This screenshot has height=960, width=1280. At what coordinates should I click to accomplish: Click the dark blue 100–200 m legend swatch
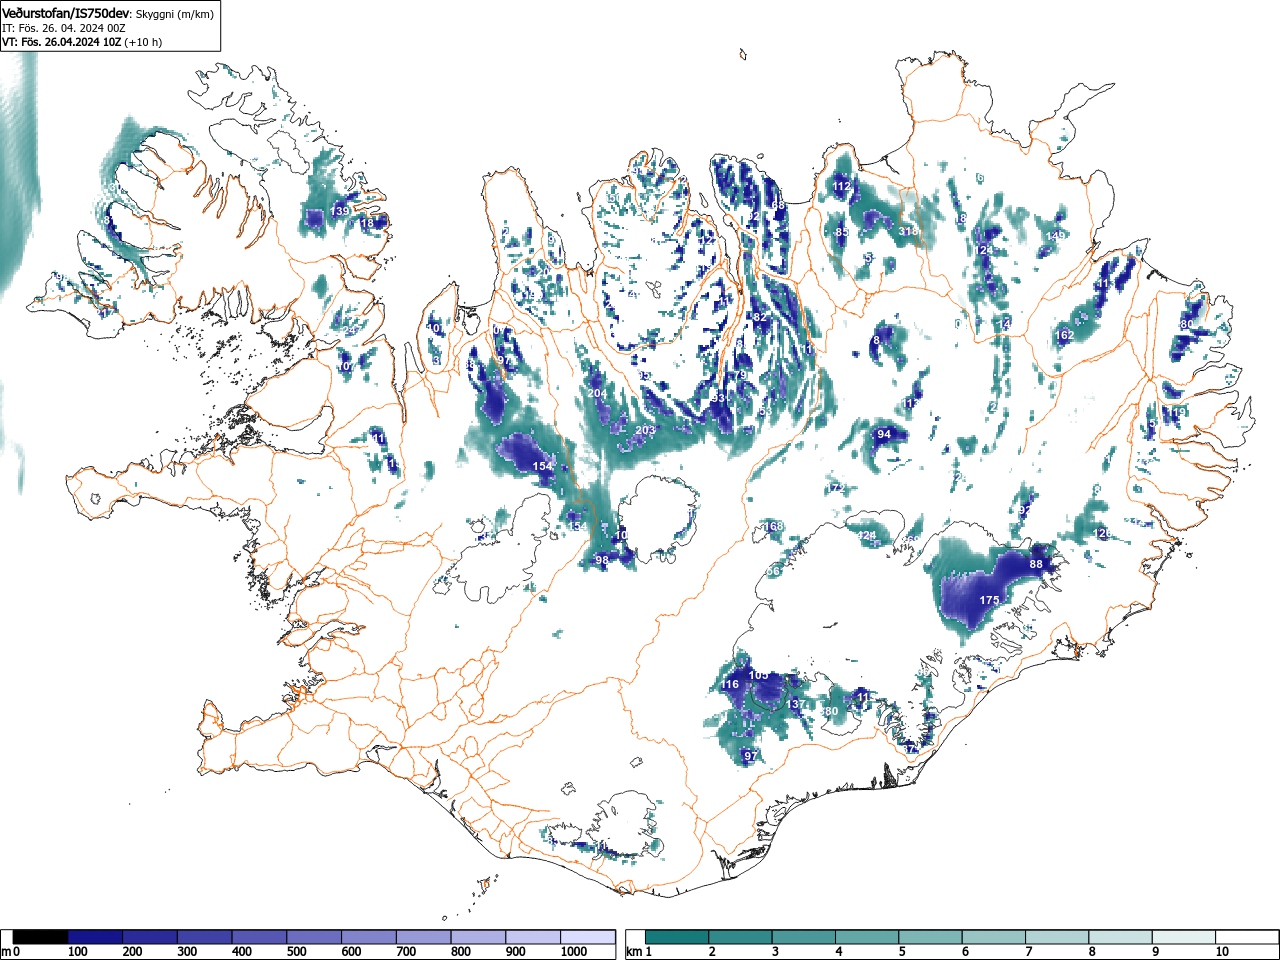[x=95, y=937]
